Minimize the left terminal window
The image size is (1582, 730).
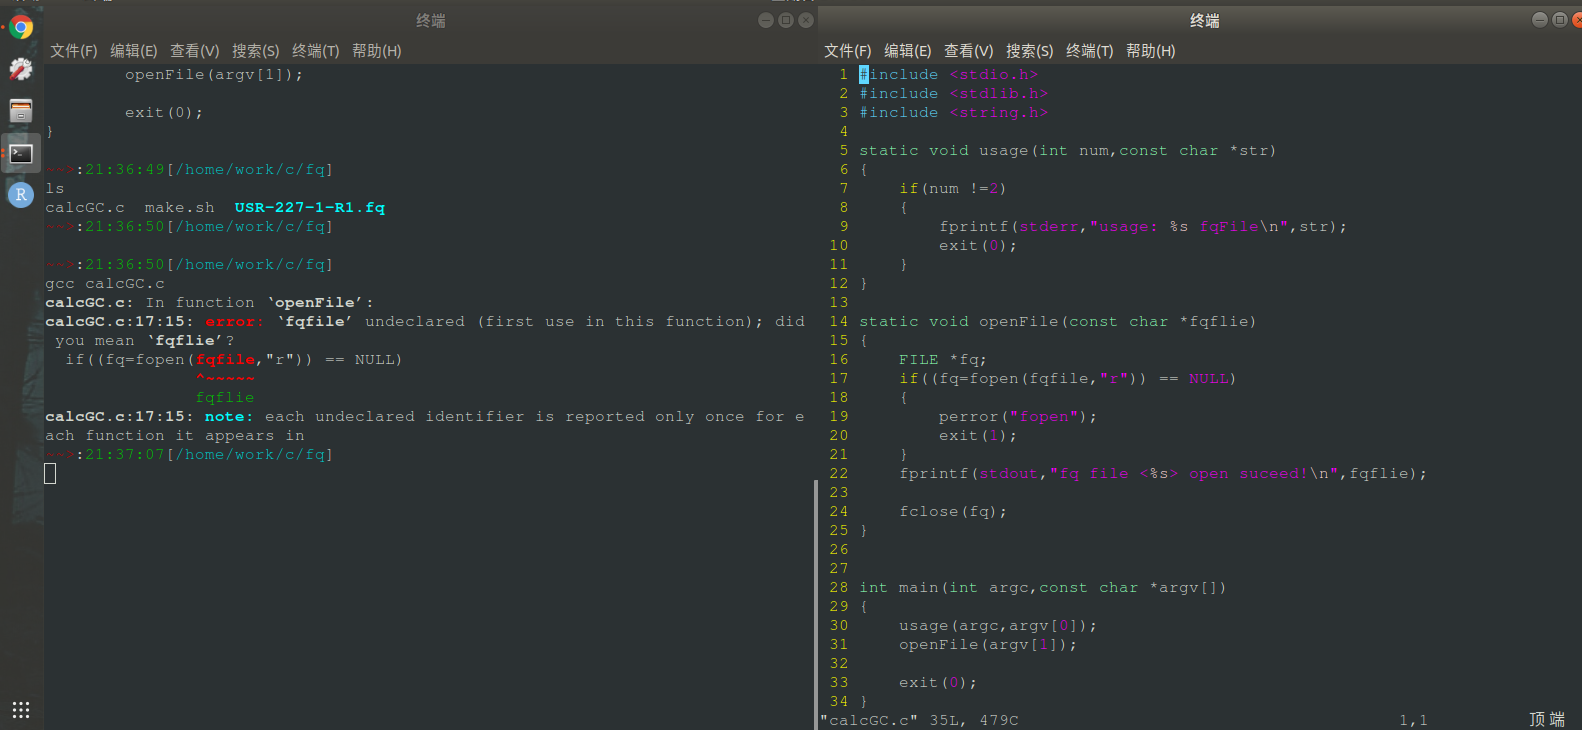(766, 20)
